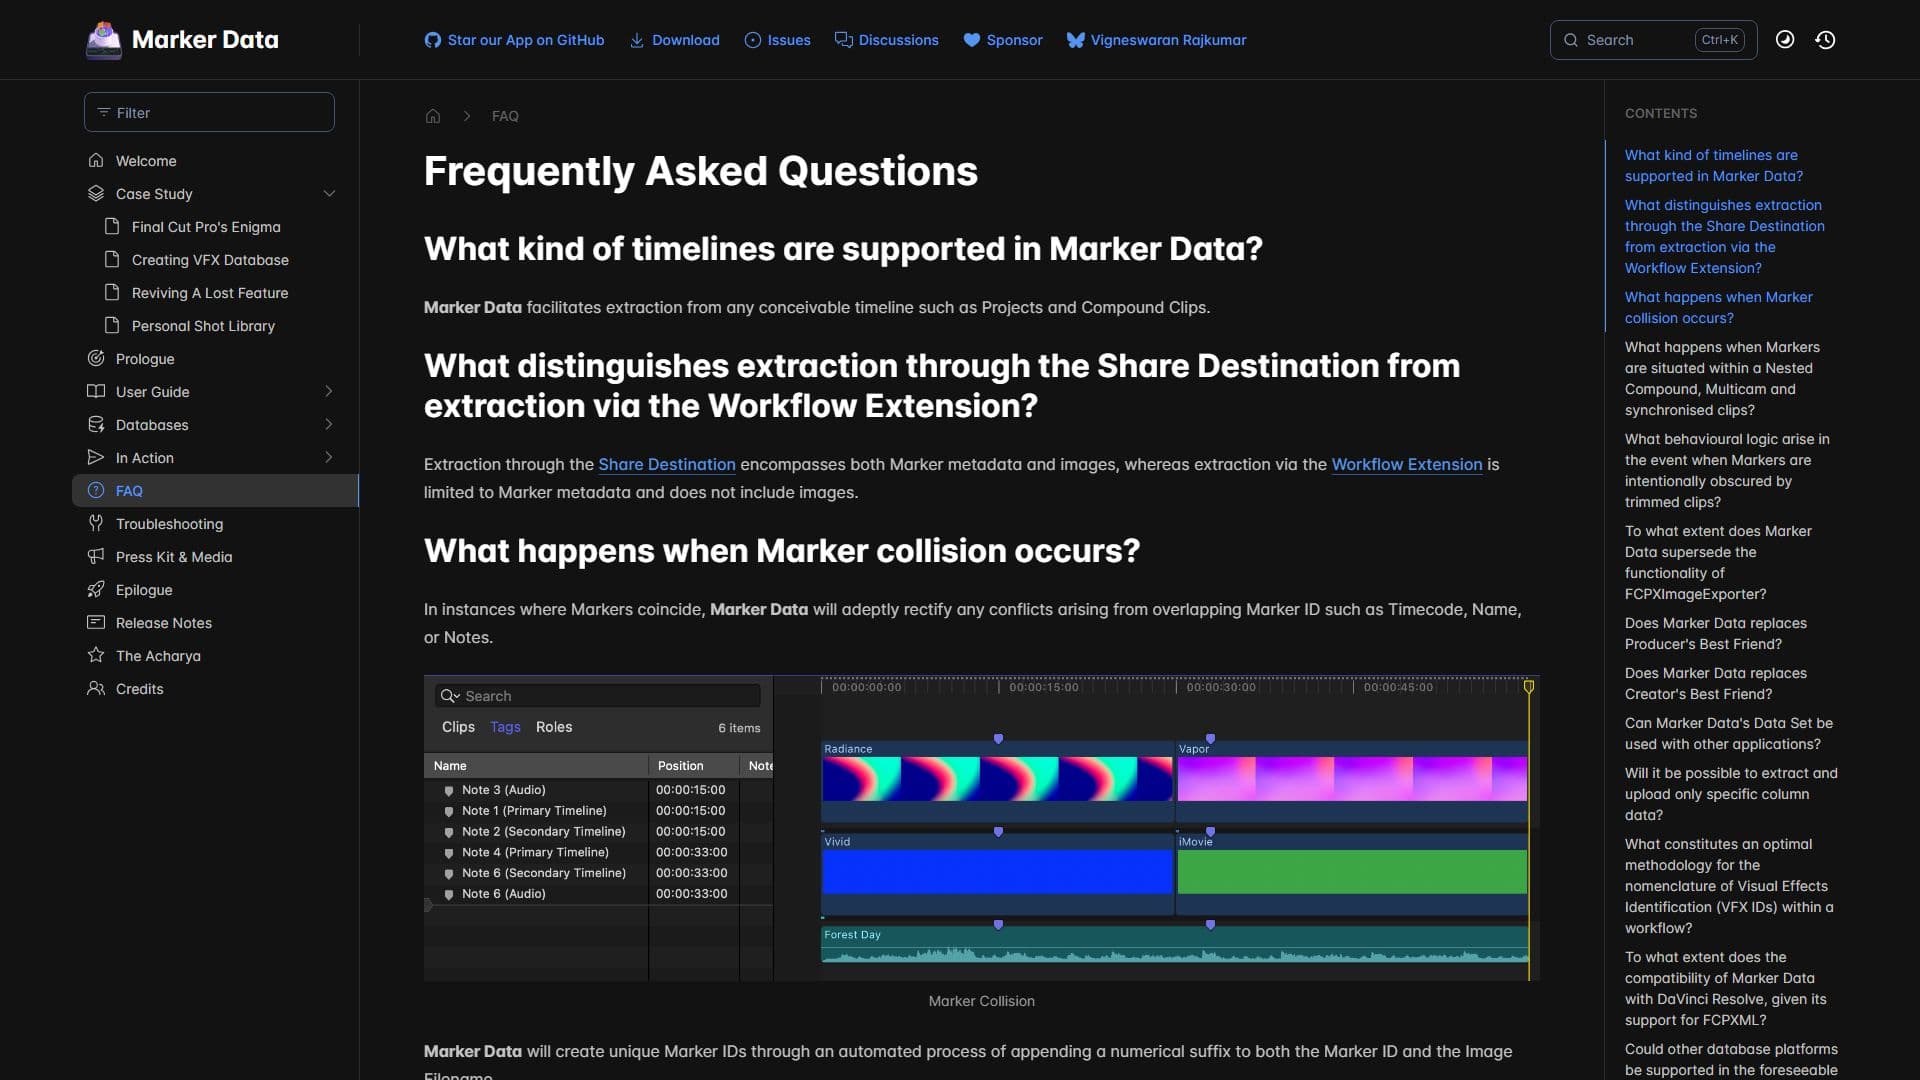The height and width of the screenshot is (1080, 1920).
Task: Click the home breadcrumb icon
Action: [x=433, y=116]
